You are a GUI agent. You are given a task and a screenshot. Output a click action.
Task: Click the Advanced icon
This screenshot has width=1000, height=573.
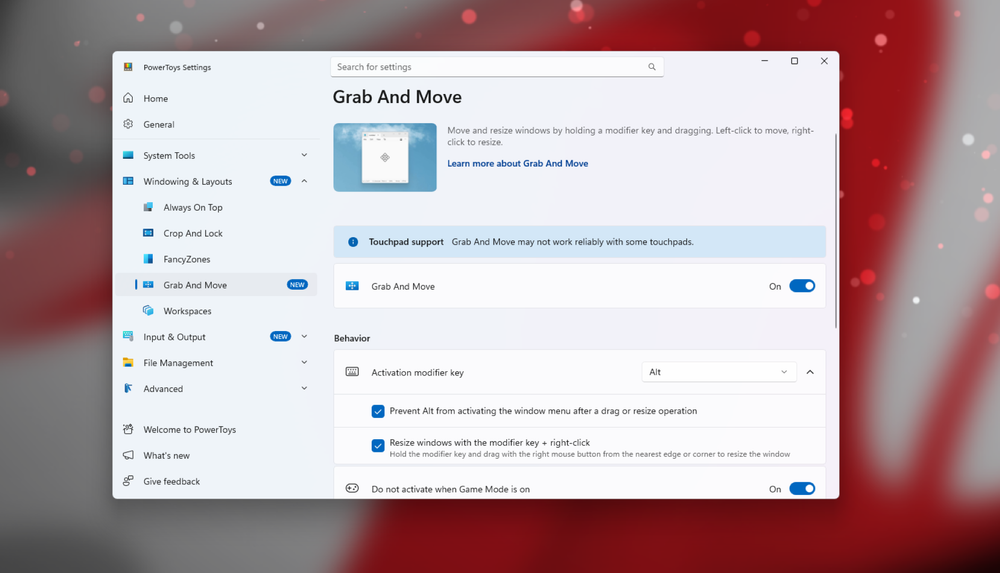[128, 388]
